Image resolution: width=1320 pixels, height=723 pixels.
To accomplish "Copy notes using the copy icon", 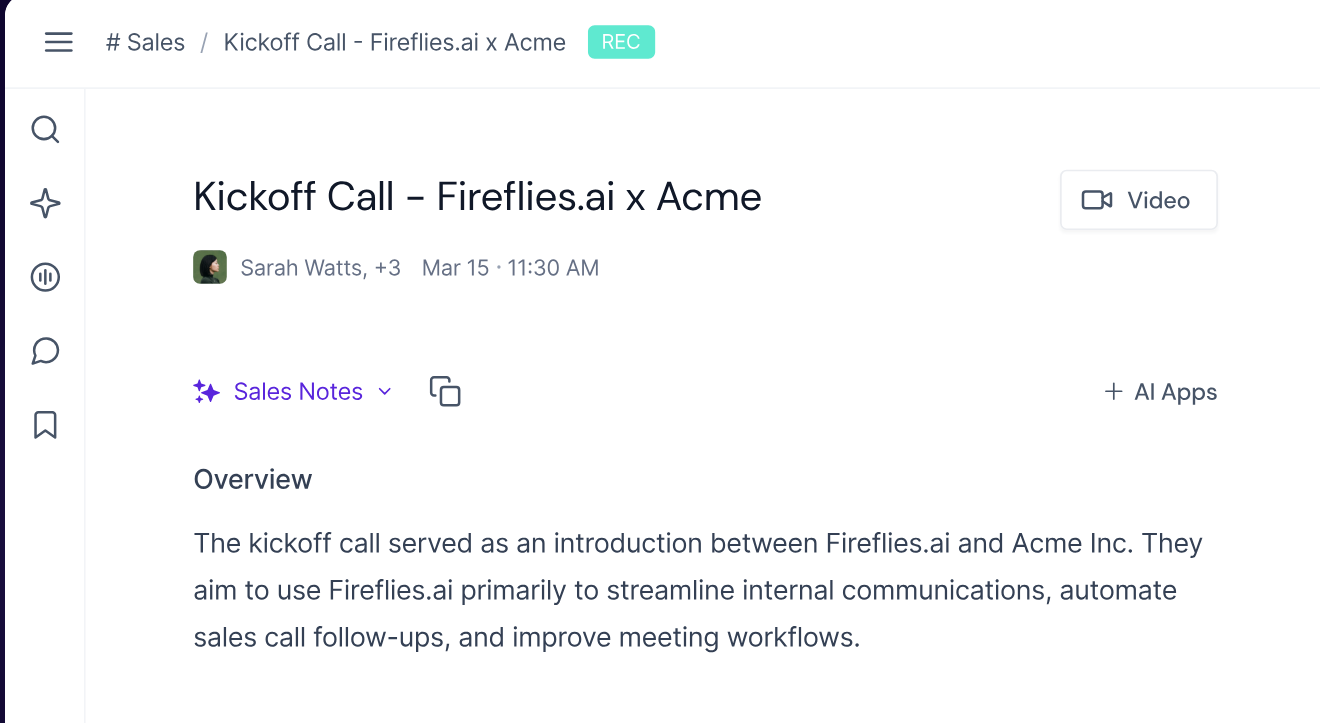I will tap(445, 391).
